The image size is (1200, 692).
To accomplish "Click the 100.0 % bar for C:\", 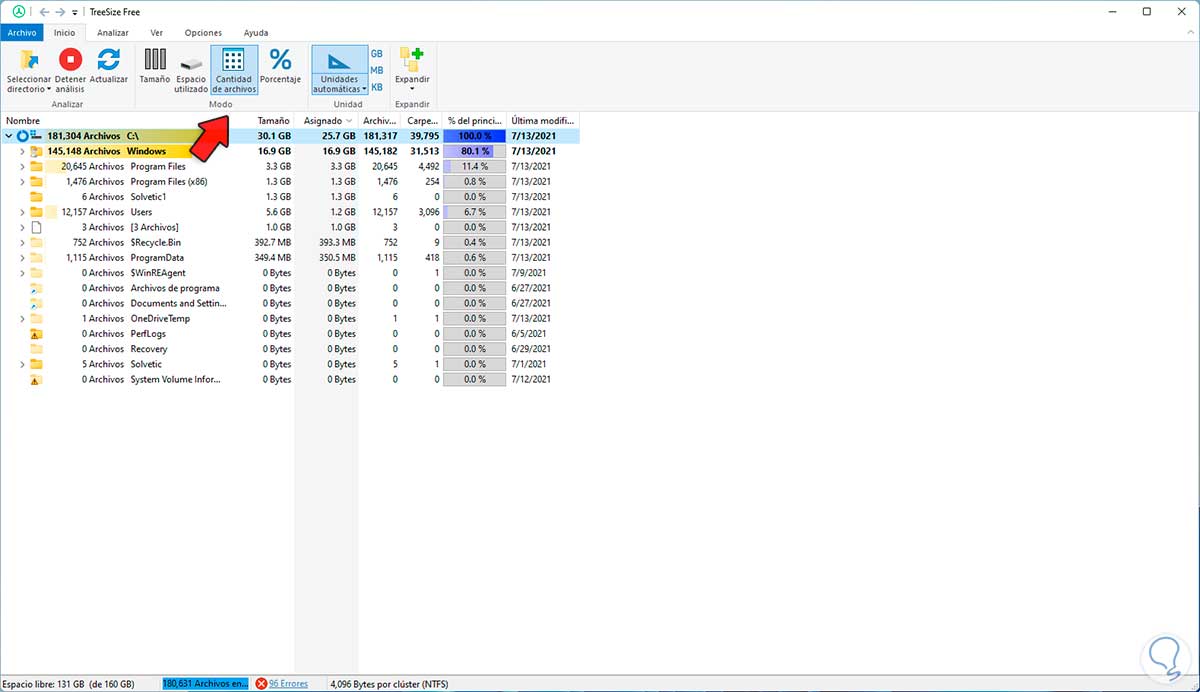I will click(x=476, y=136).
